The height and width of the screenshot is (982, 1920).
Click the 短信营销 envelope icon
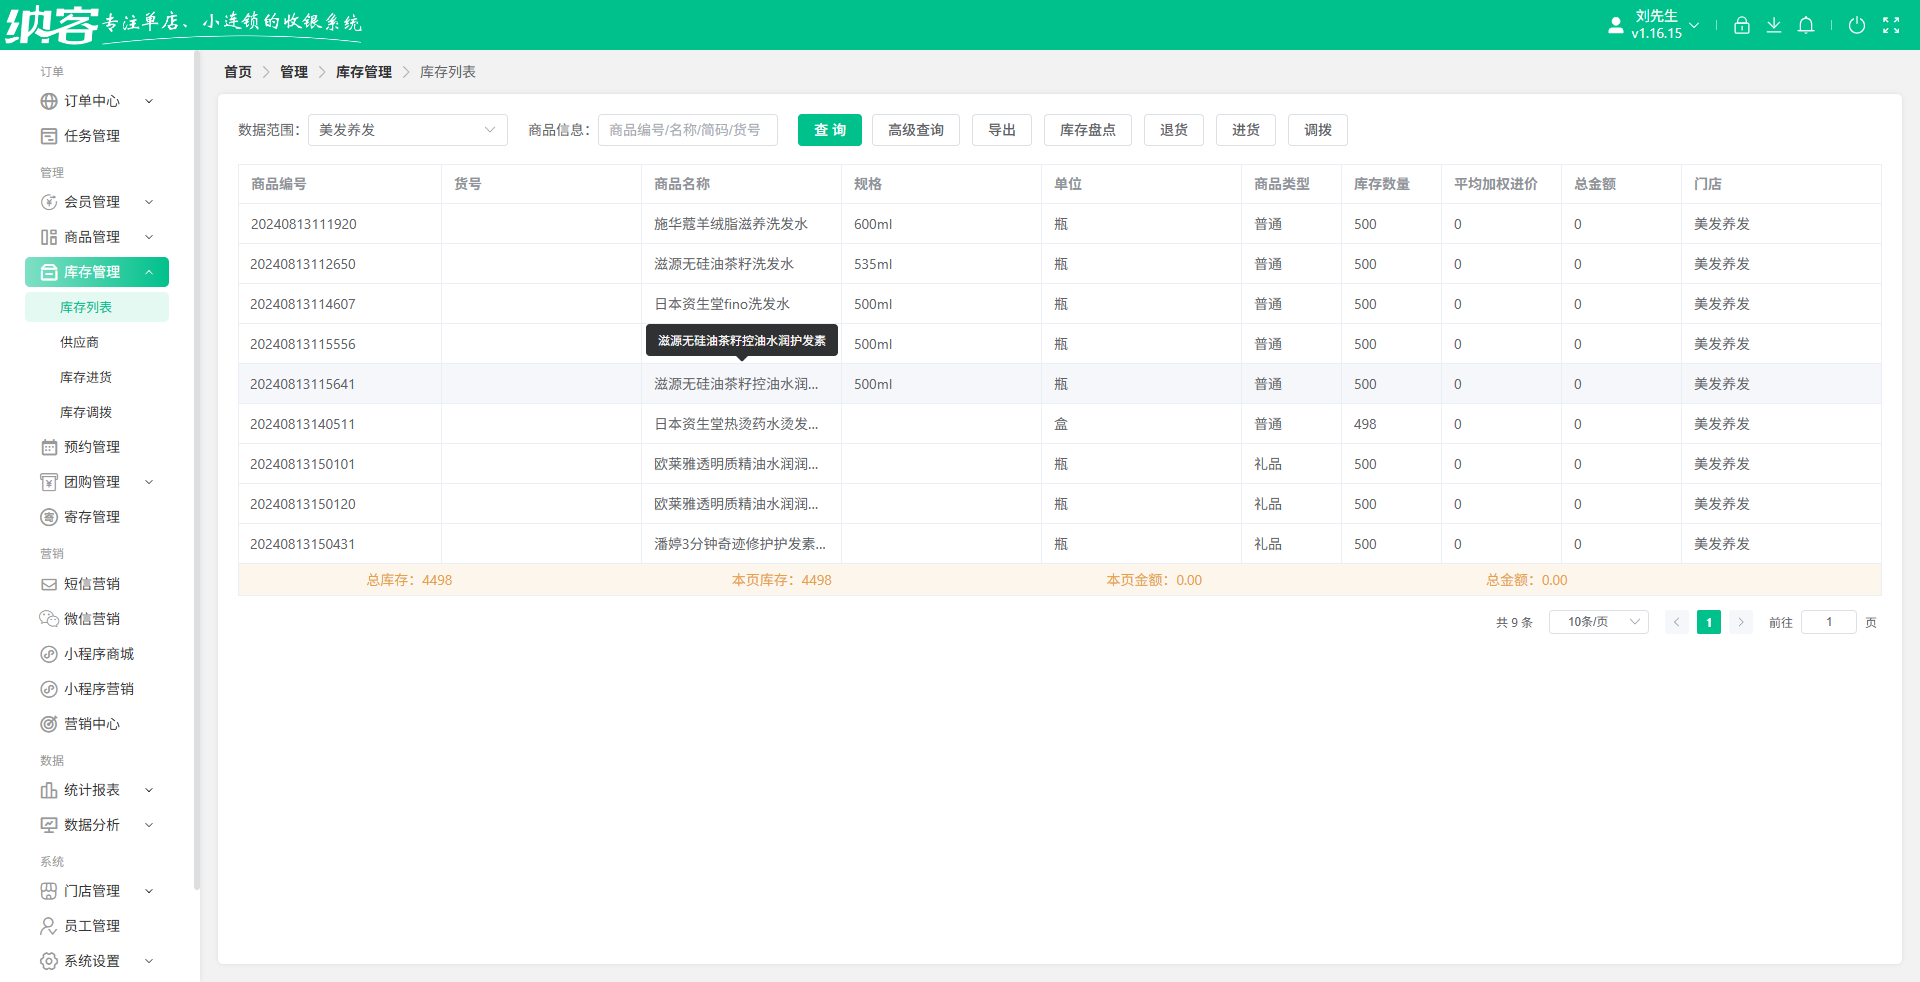click(x=48, y=584)
